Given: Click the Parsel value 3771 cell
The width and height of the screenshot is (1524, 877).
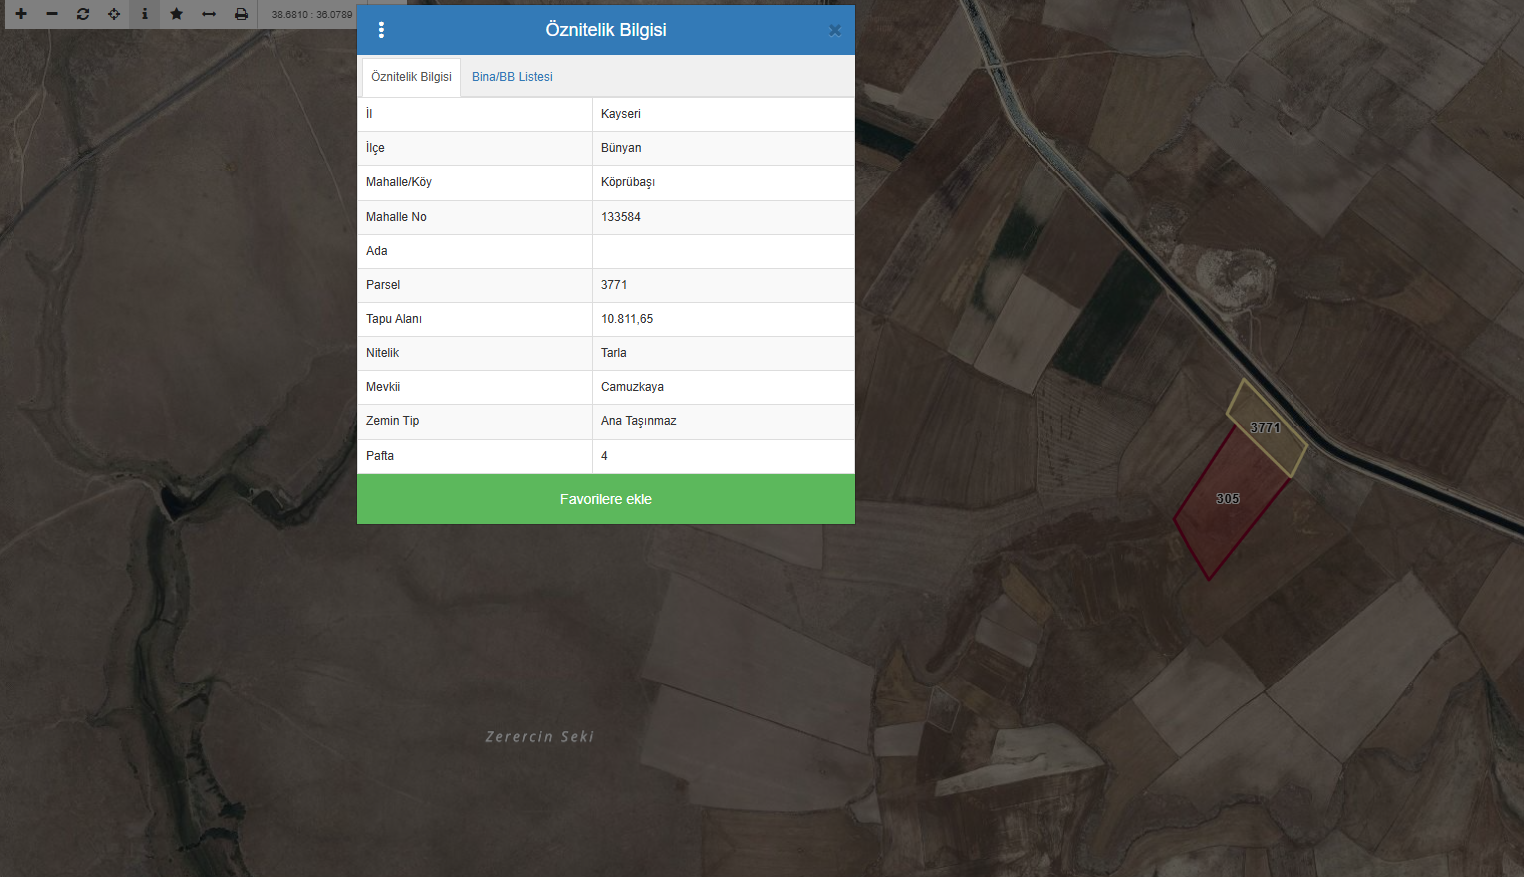Looking at the screenshot, I should pyautogui.click(x=614, y=285).
